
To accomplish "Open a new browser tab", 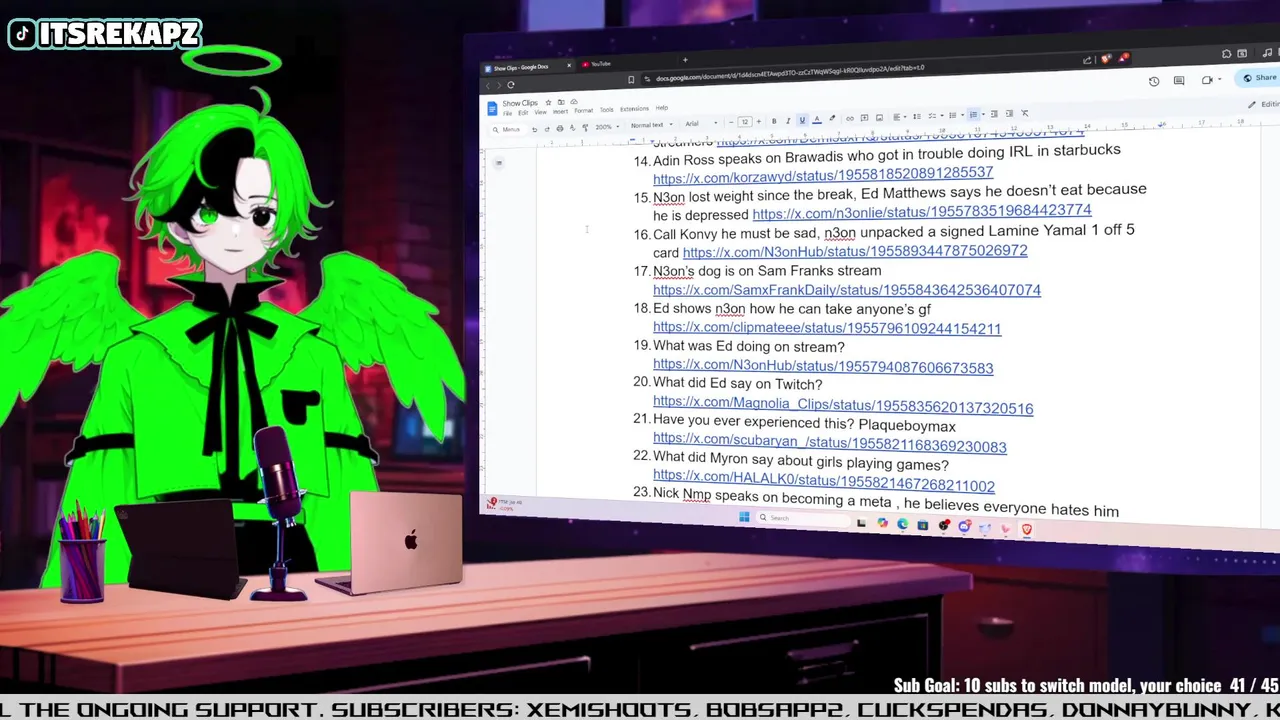I will click(685, 60).
